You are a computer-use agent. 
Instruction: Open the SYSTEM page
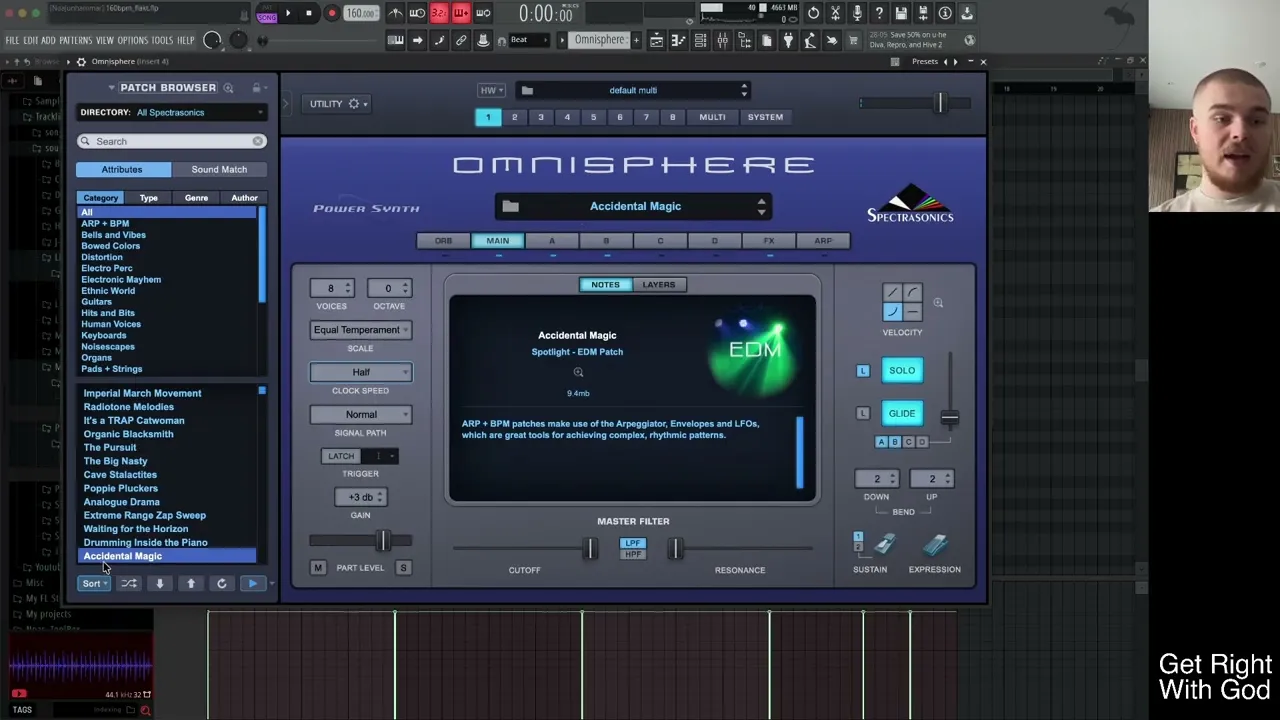point(765,117)
